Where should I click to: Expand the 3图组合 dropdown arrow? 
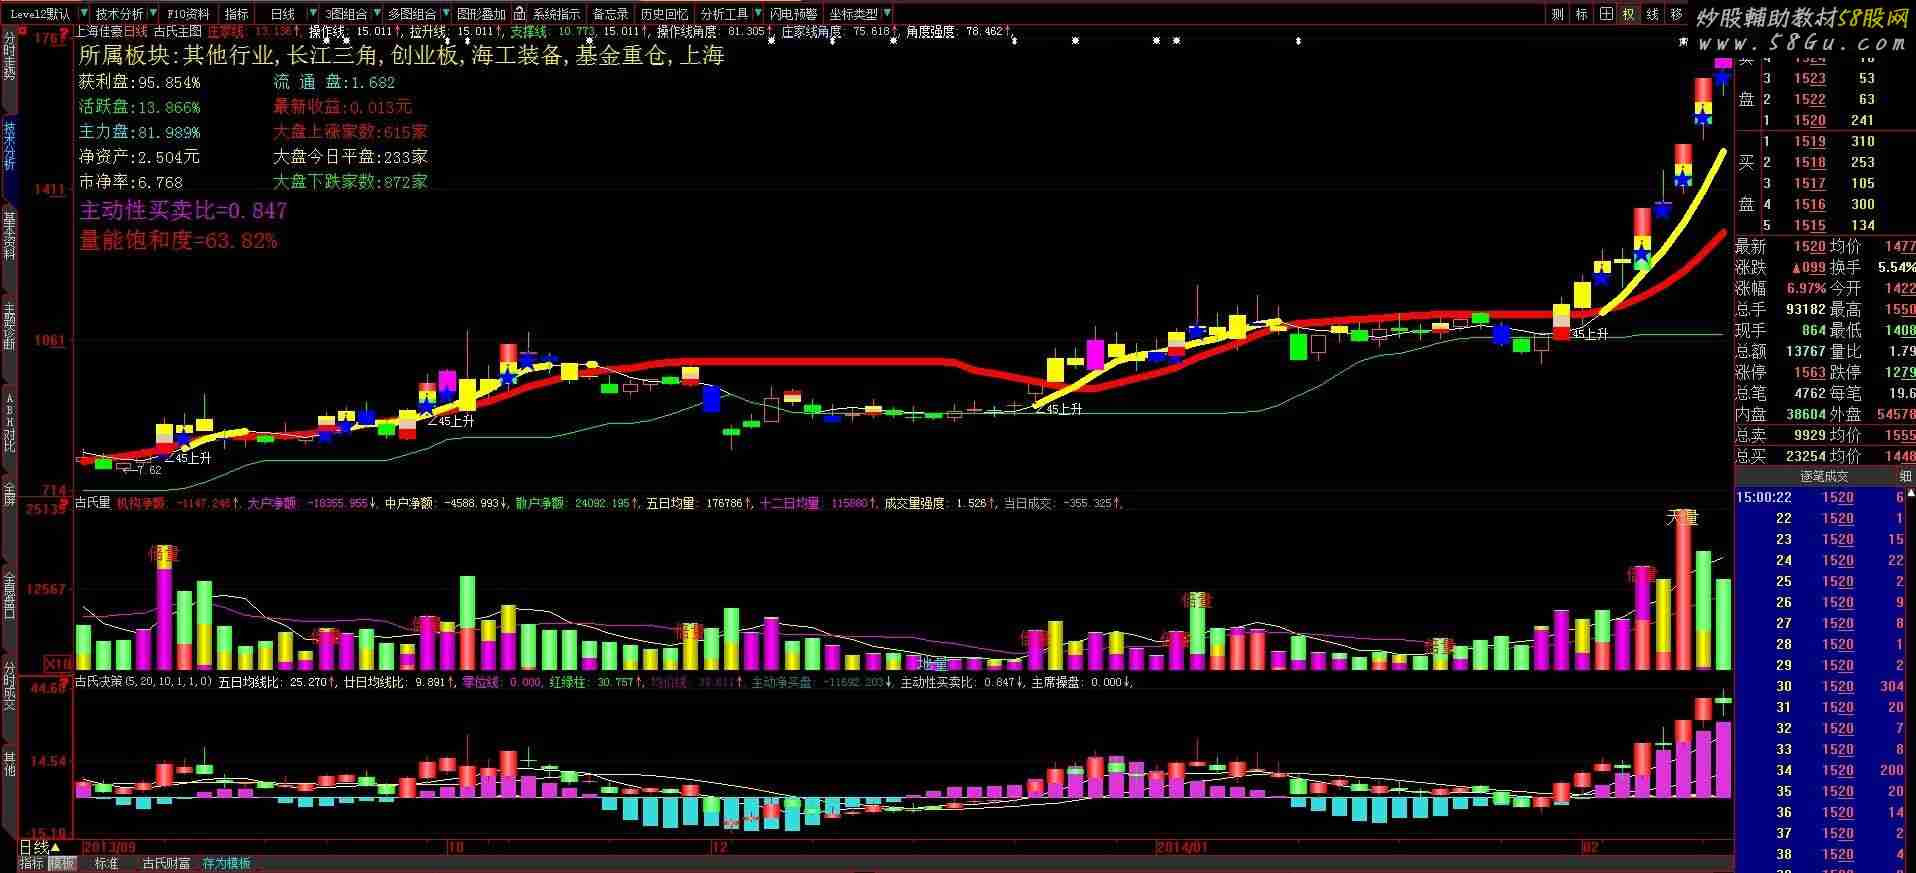[x=376, y=14]
